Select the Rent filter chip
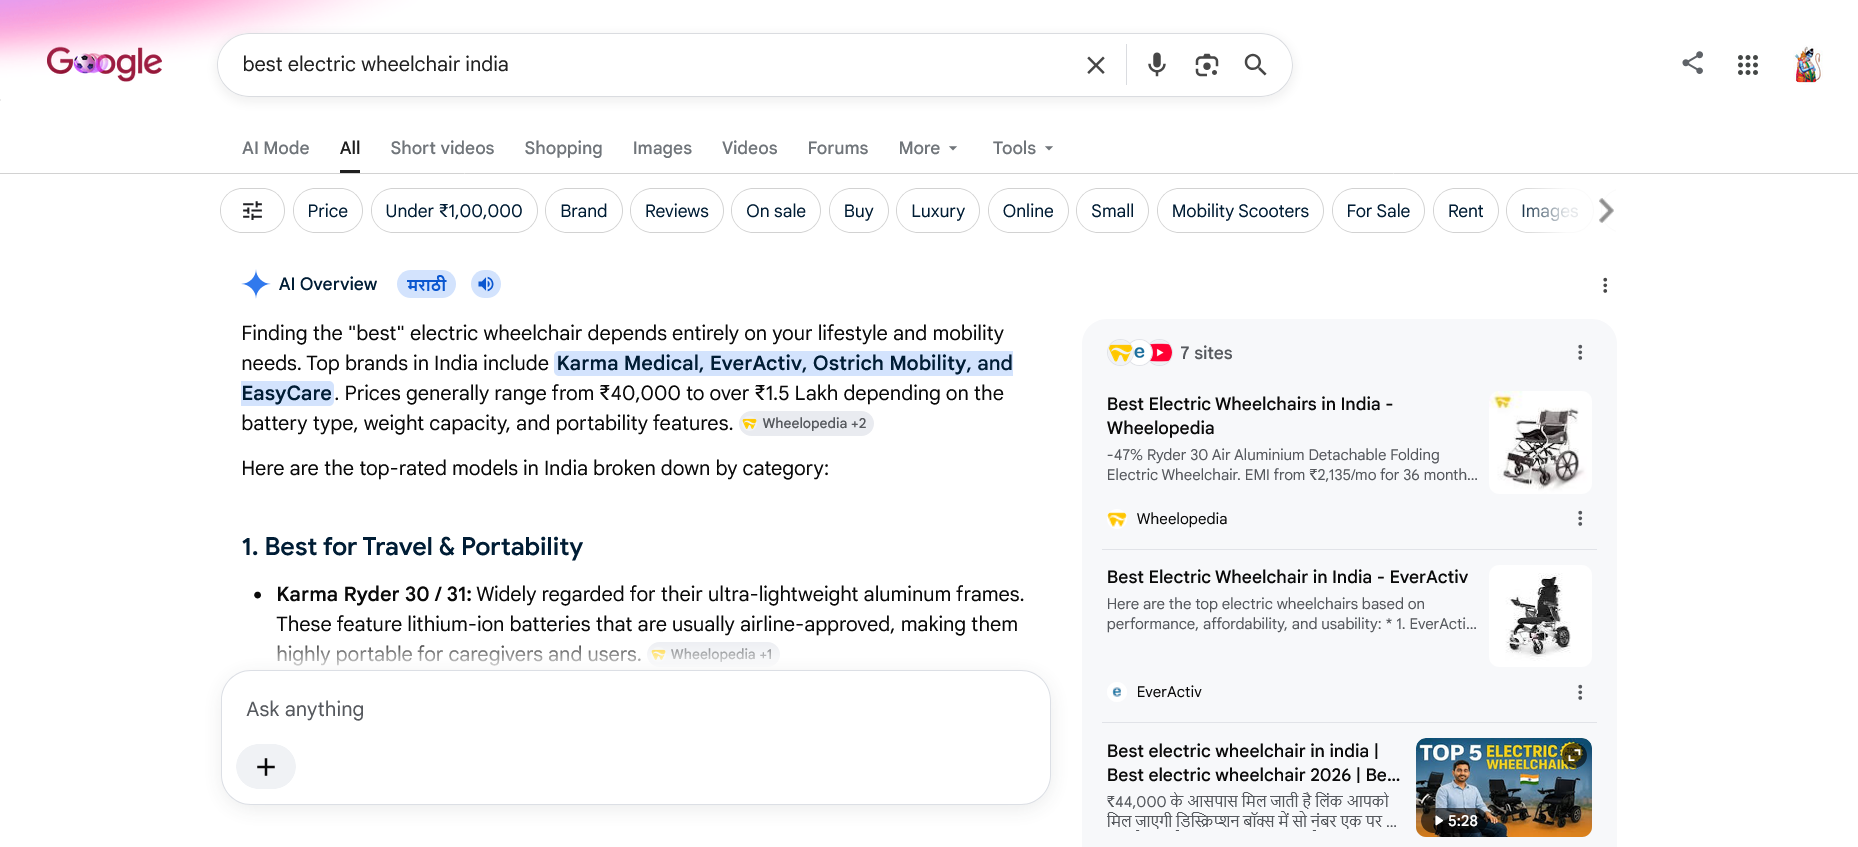This screenshot has height=847, width=1858. coord(1466,211)
